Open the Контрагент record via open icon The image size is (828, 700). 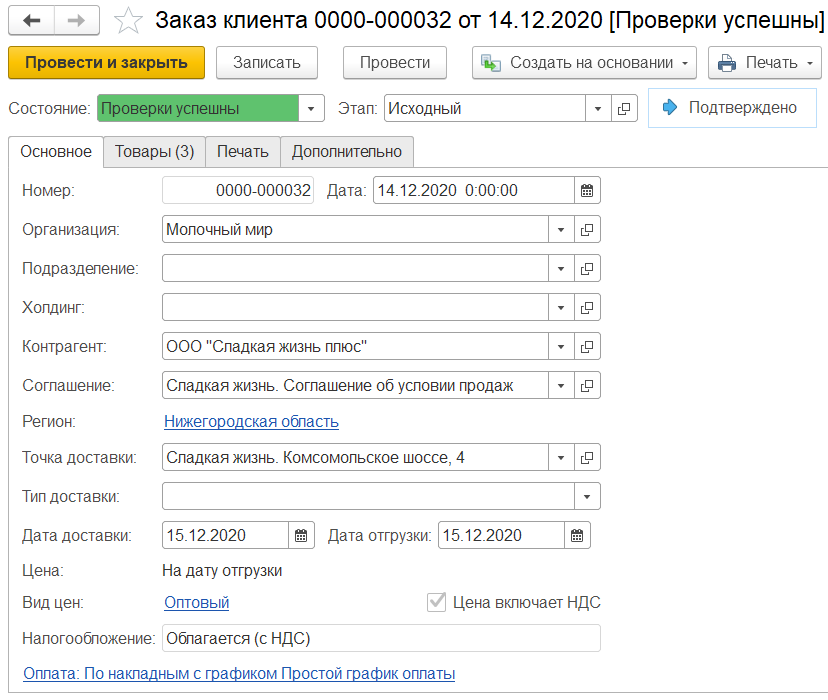pyautogui.click(x=587, y=347)
